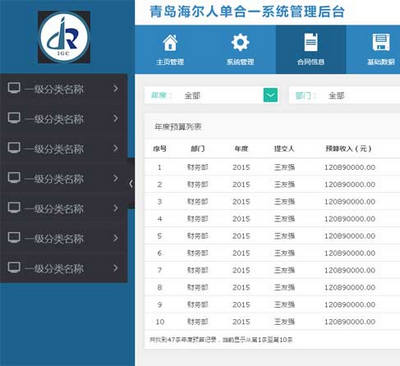The width and height of the screenshot is (400, 366).
Task: Click the 47 records footer summary text
Action: click(x=221, y=340)
